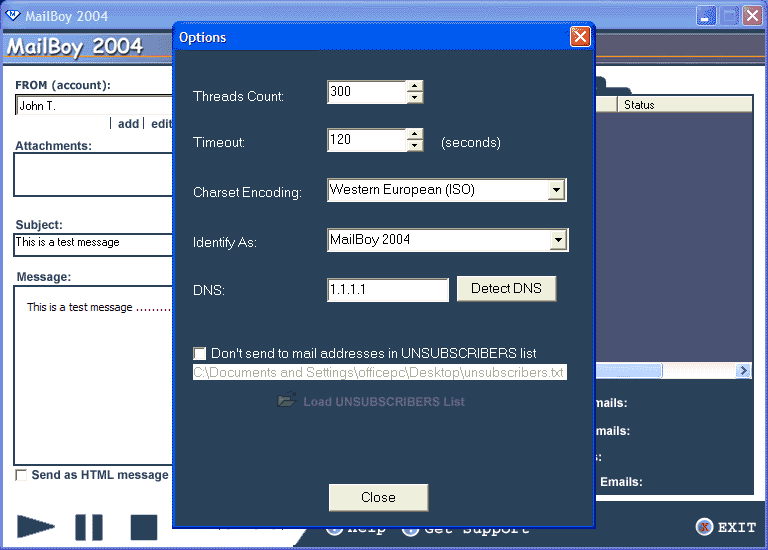This screenshot has height=550, width=768.
Task: Pause sending with the pause button
Action: [x=89, y=527]
